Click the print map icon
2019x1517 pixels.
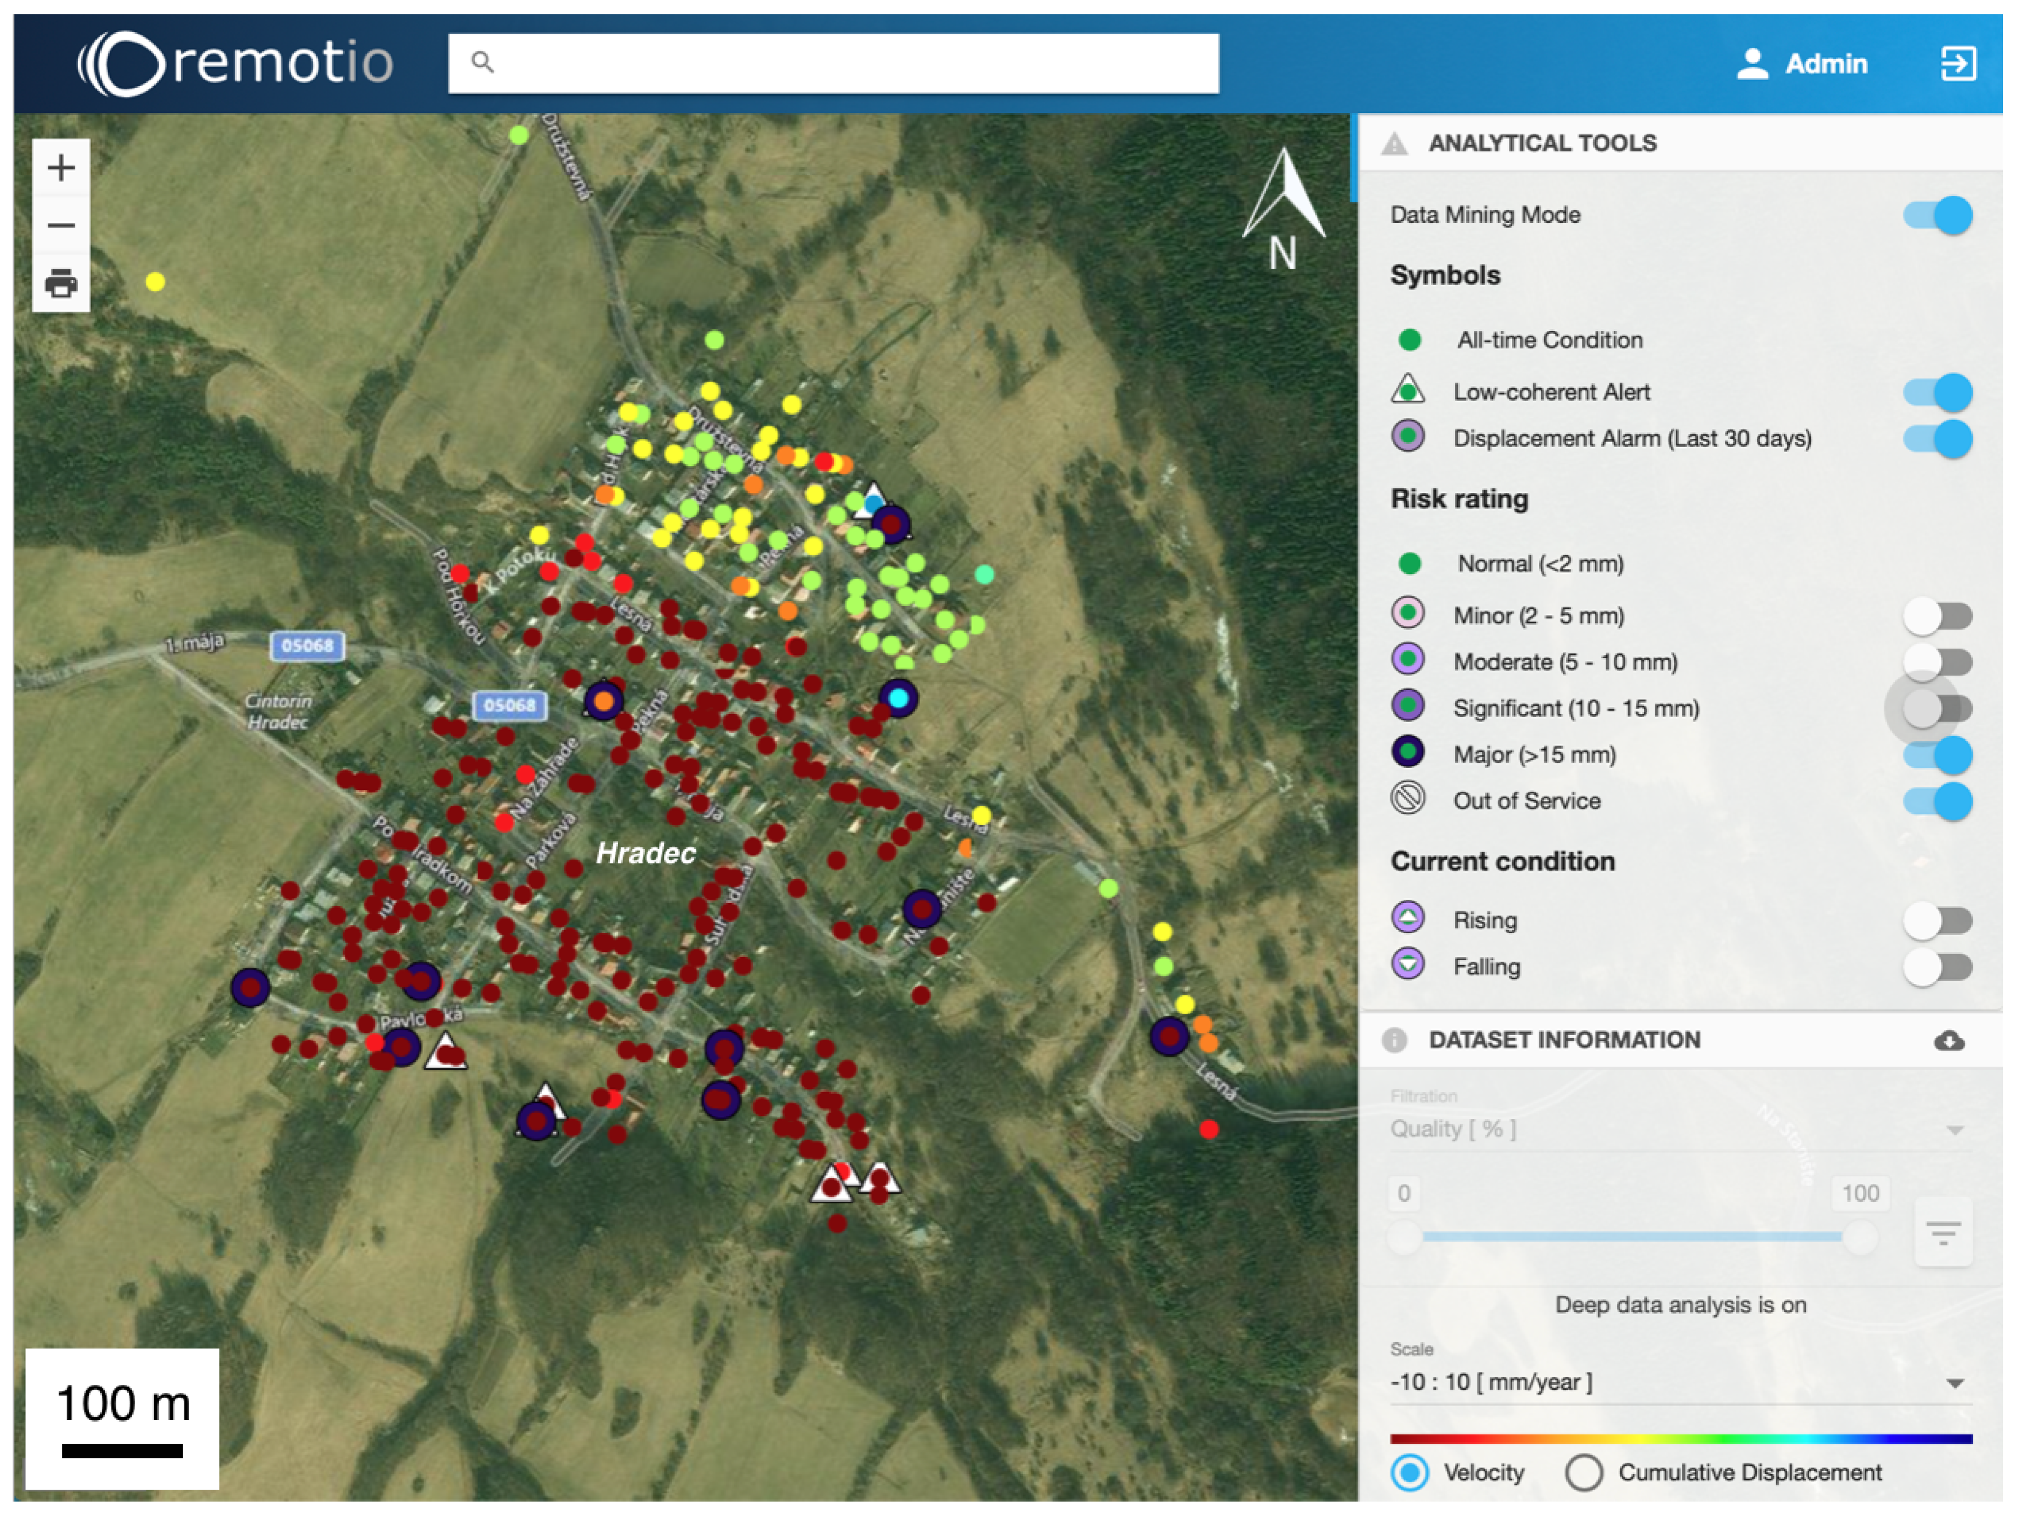click(61, 284)
